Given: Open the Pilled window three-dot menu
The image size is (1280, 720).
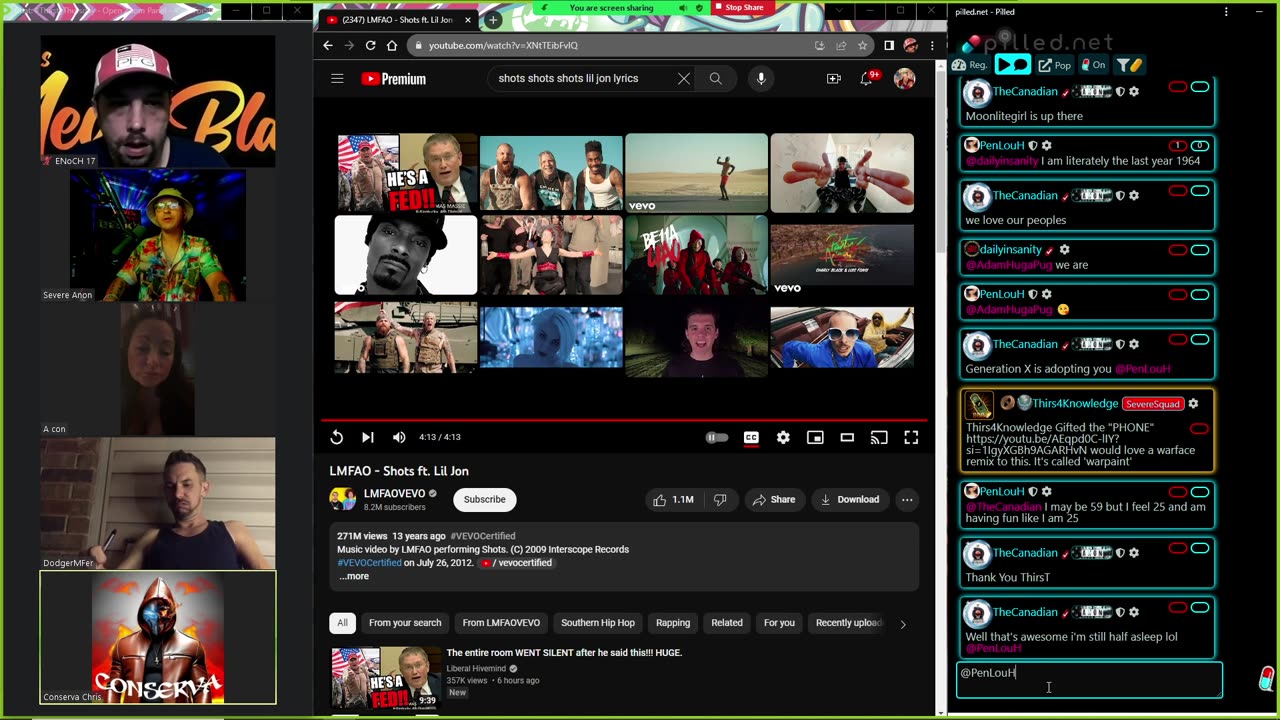Looking at the screenshot, I should 1226,12.
